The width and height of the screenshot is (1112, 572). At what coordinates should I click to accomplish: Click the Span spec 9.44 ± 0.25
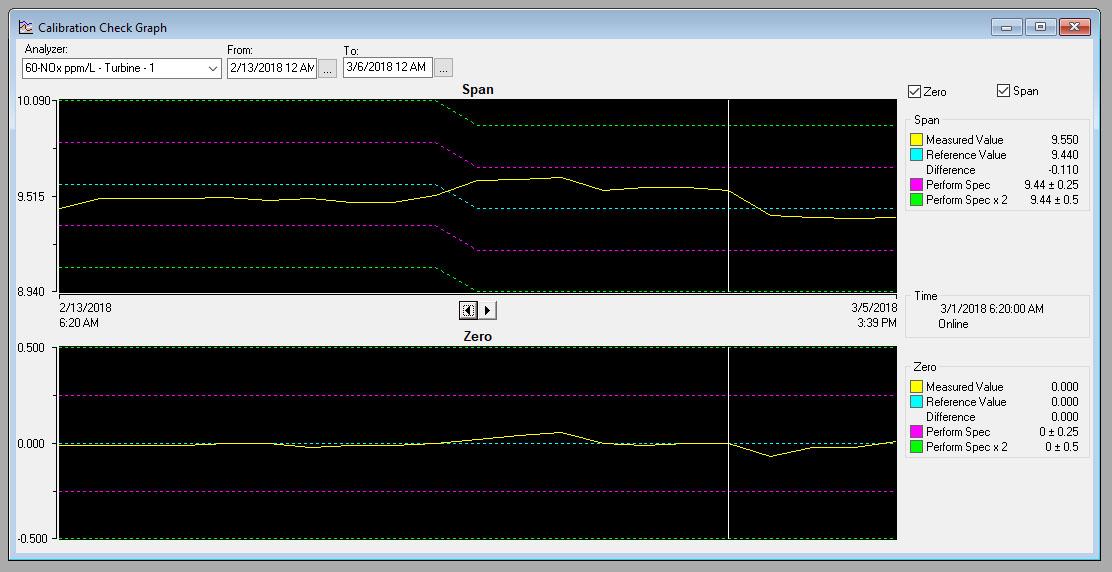point(1051,185)
